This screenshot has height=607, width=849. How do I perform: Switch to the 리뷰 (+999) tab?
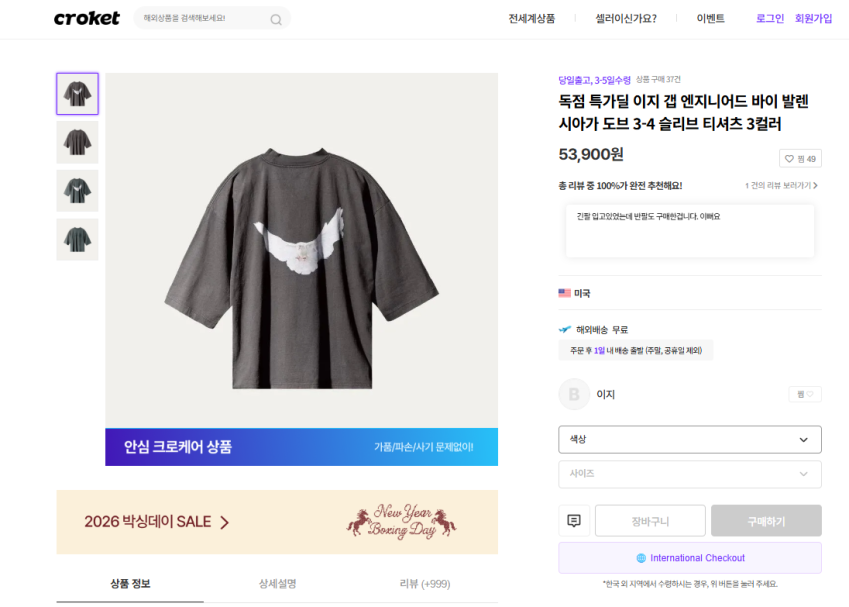pos(424,584)
